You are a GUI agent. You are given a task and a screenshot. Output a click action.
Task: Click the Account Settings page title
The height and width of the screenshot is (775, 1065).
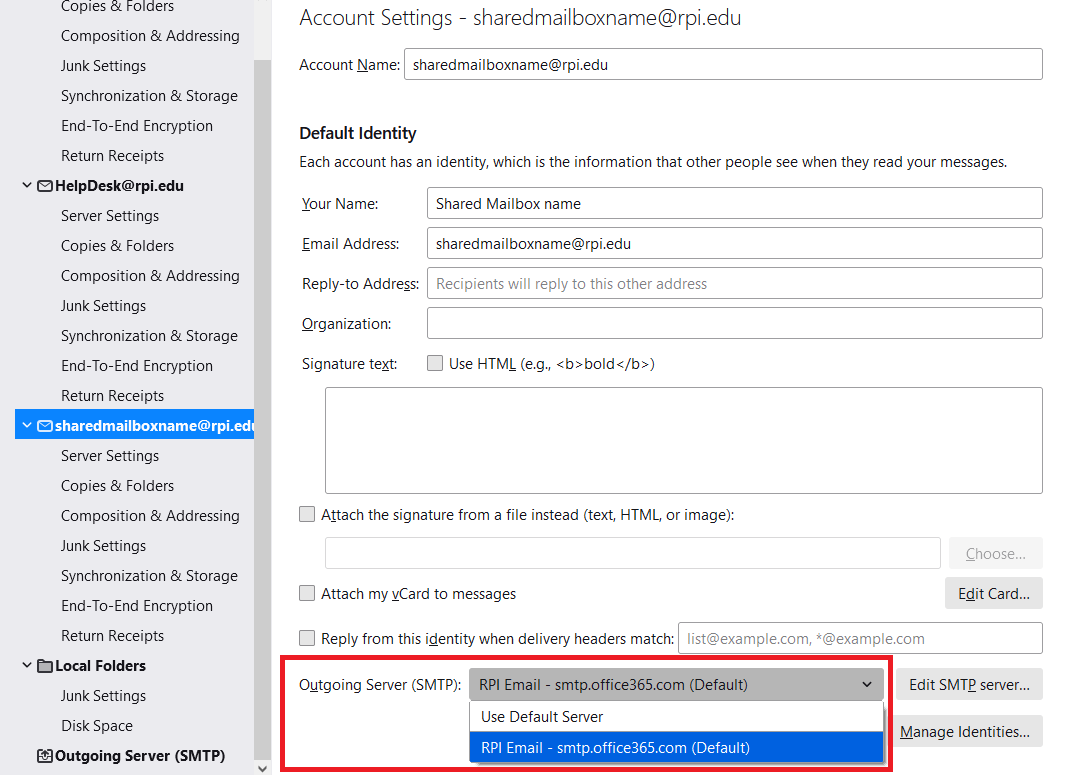(x=520, y=18)
